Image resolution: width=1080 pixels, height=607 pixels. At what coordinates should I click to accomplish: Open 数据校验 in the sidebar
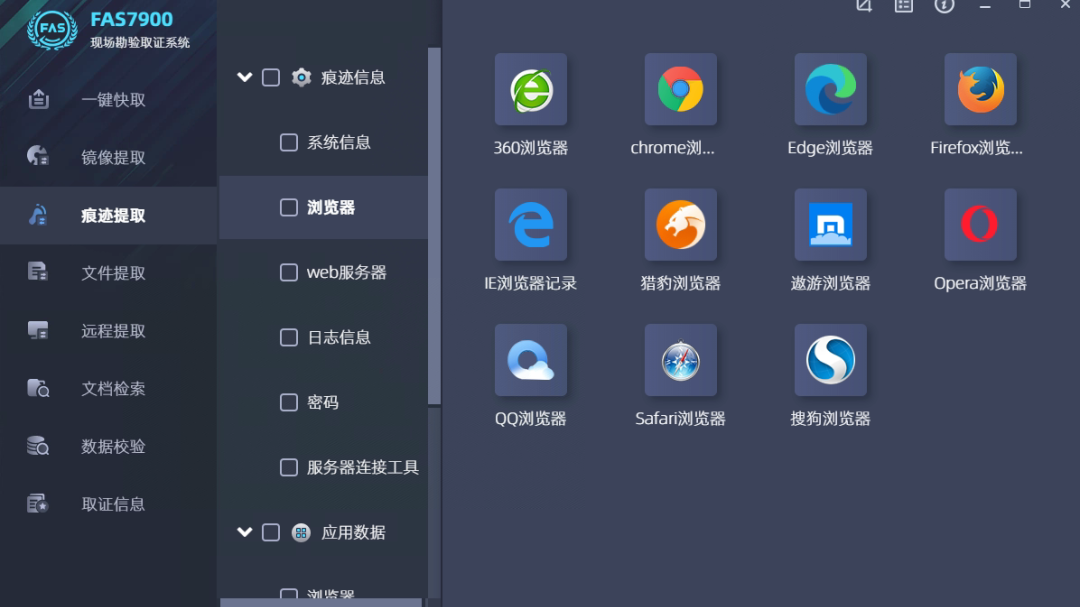pyautogui.click(x=109, y=446)
